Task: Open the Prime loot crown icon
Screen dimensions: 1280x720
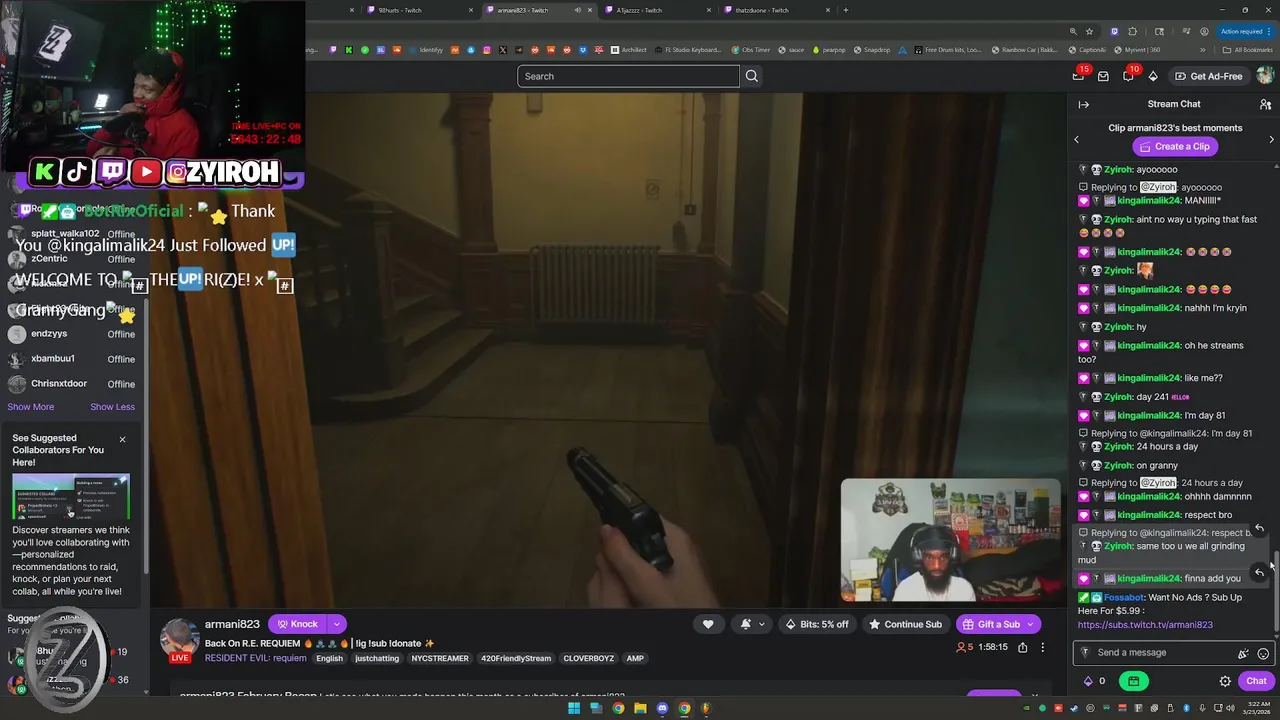Action: 1078,76
